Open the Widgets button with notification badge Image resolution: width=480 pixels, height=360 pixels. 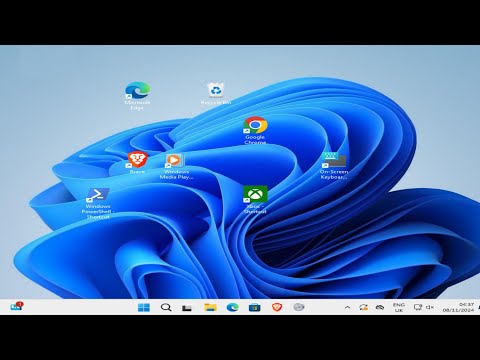[x=17, y=306]
